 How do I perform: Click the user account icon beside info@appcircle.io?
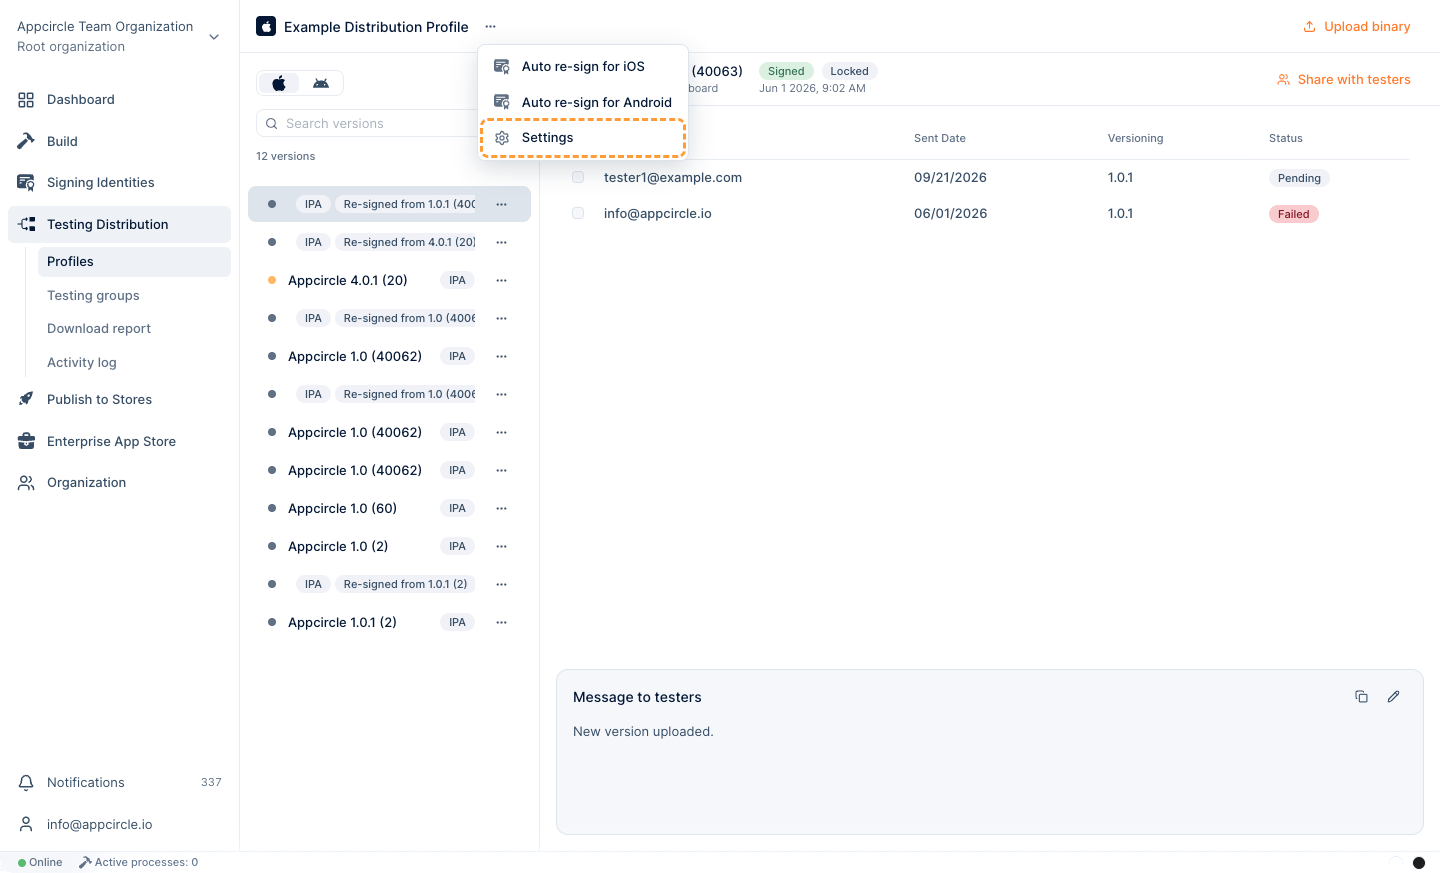click(x=26, y=824)
